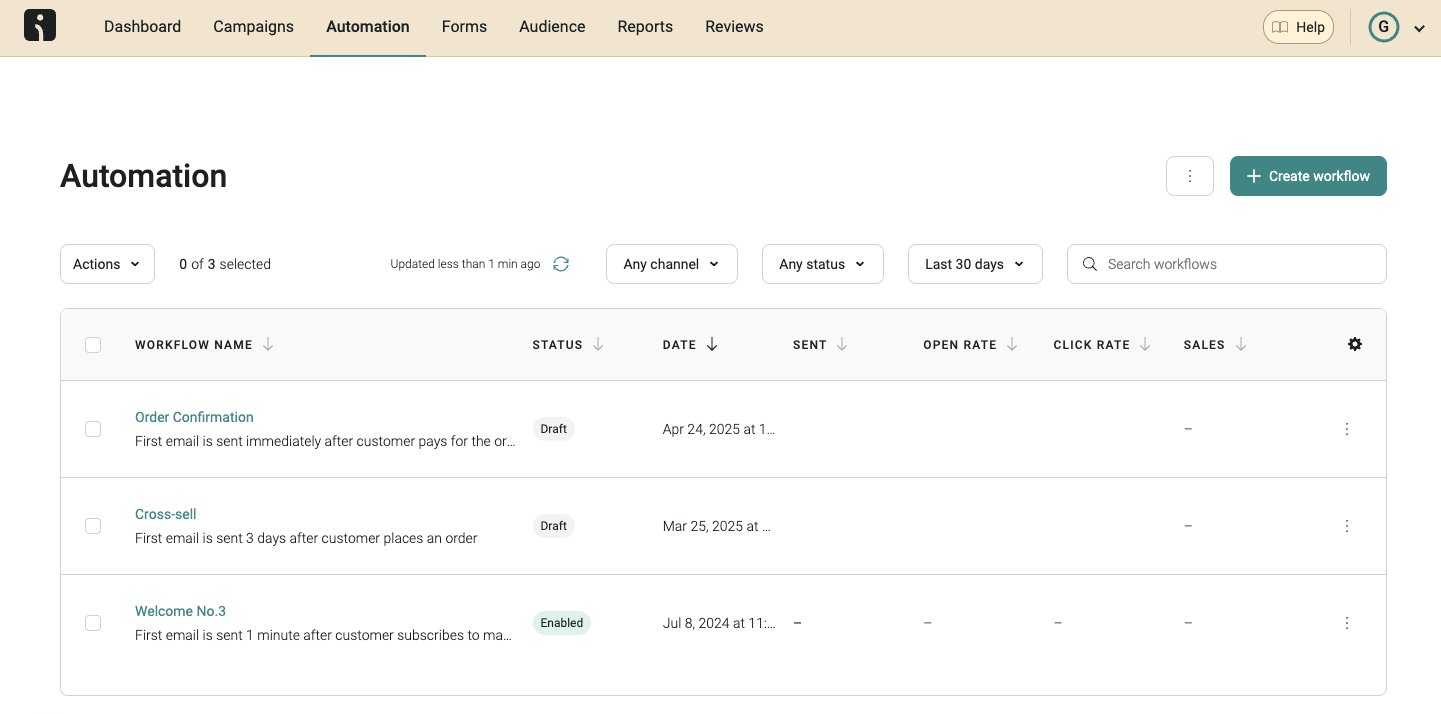The image size is (1441, 714).
Task: Click the Omnisend logo icon
Action: coord(40,26)
